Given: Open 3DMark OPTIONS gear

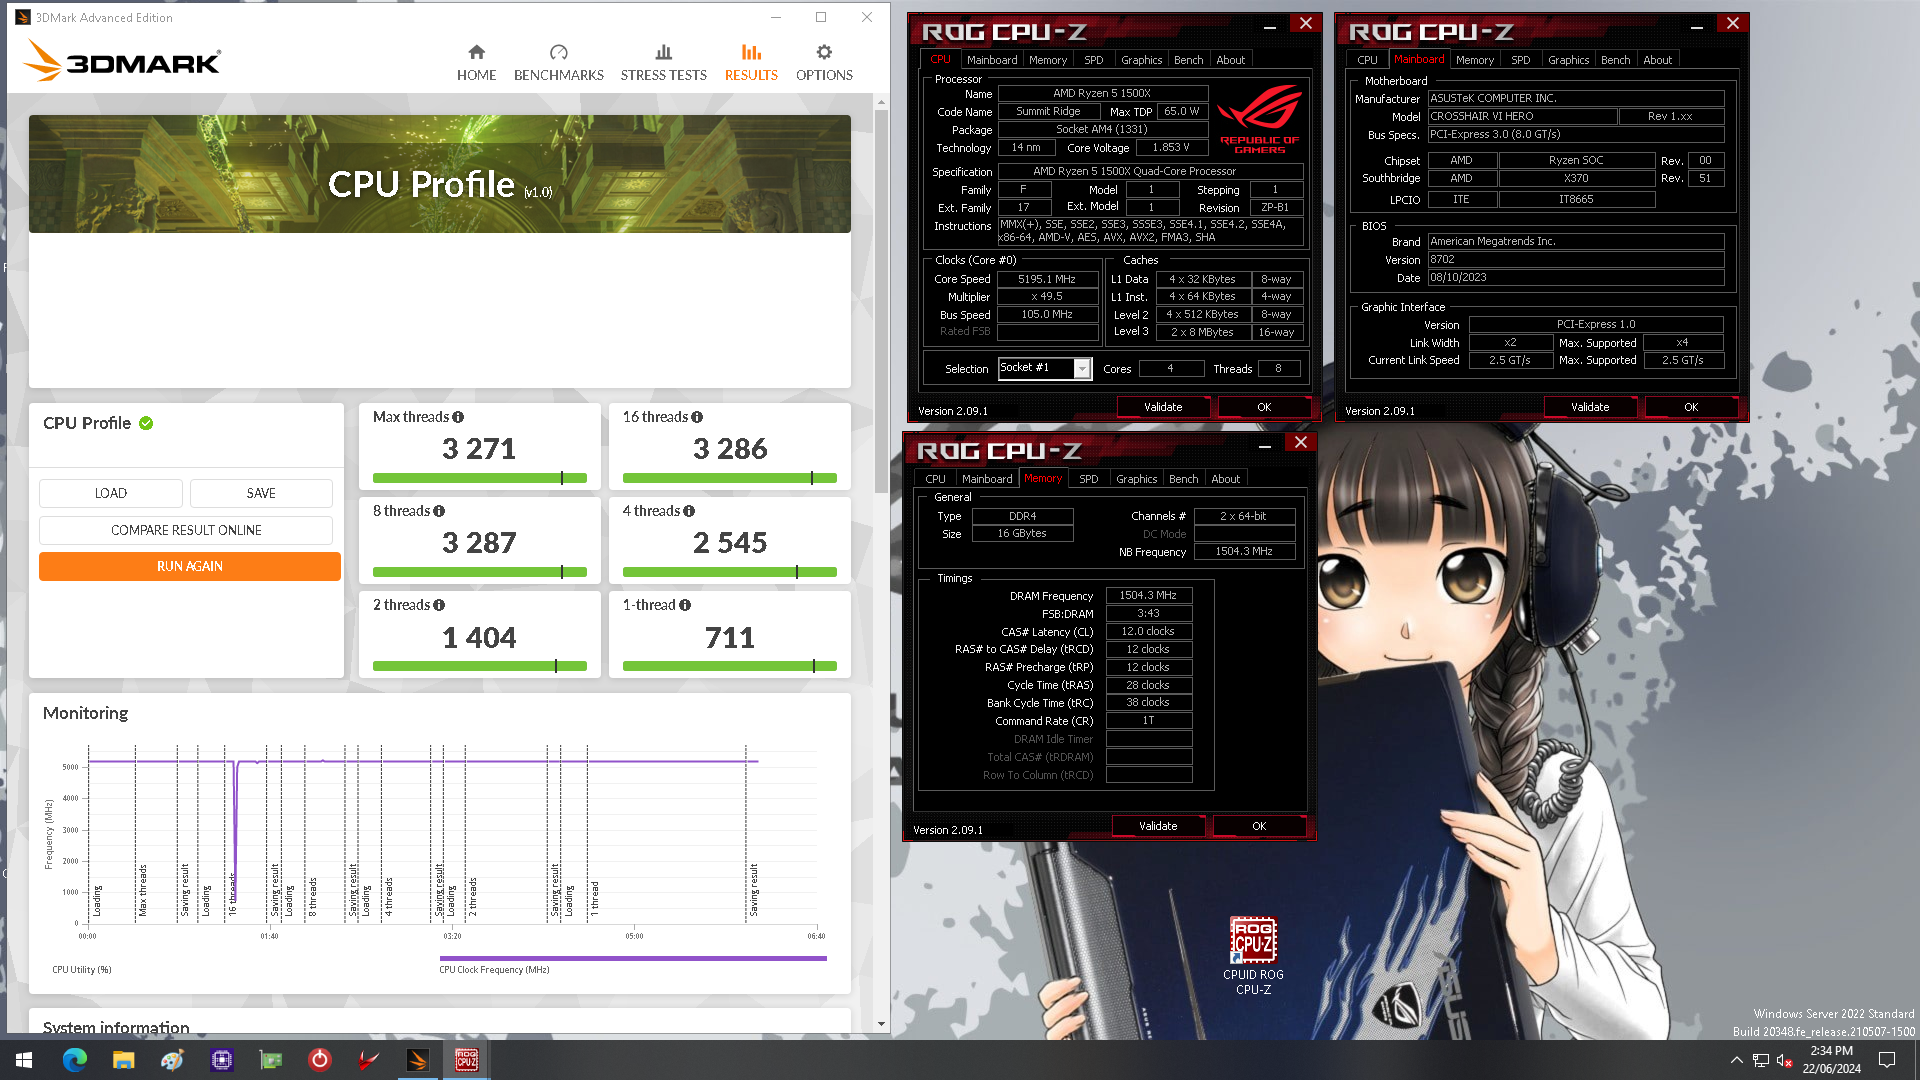Looking at the screenshot, I should click(x=824, y=63).
